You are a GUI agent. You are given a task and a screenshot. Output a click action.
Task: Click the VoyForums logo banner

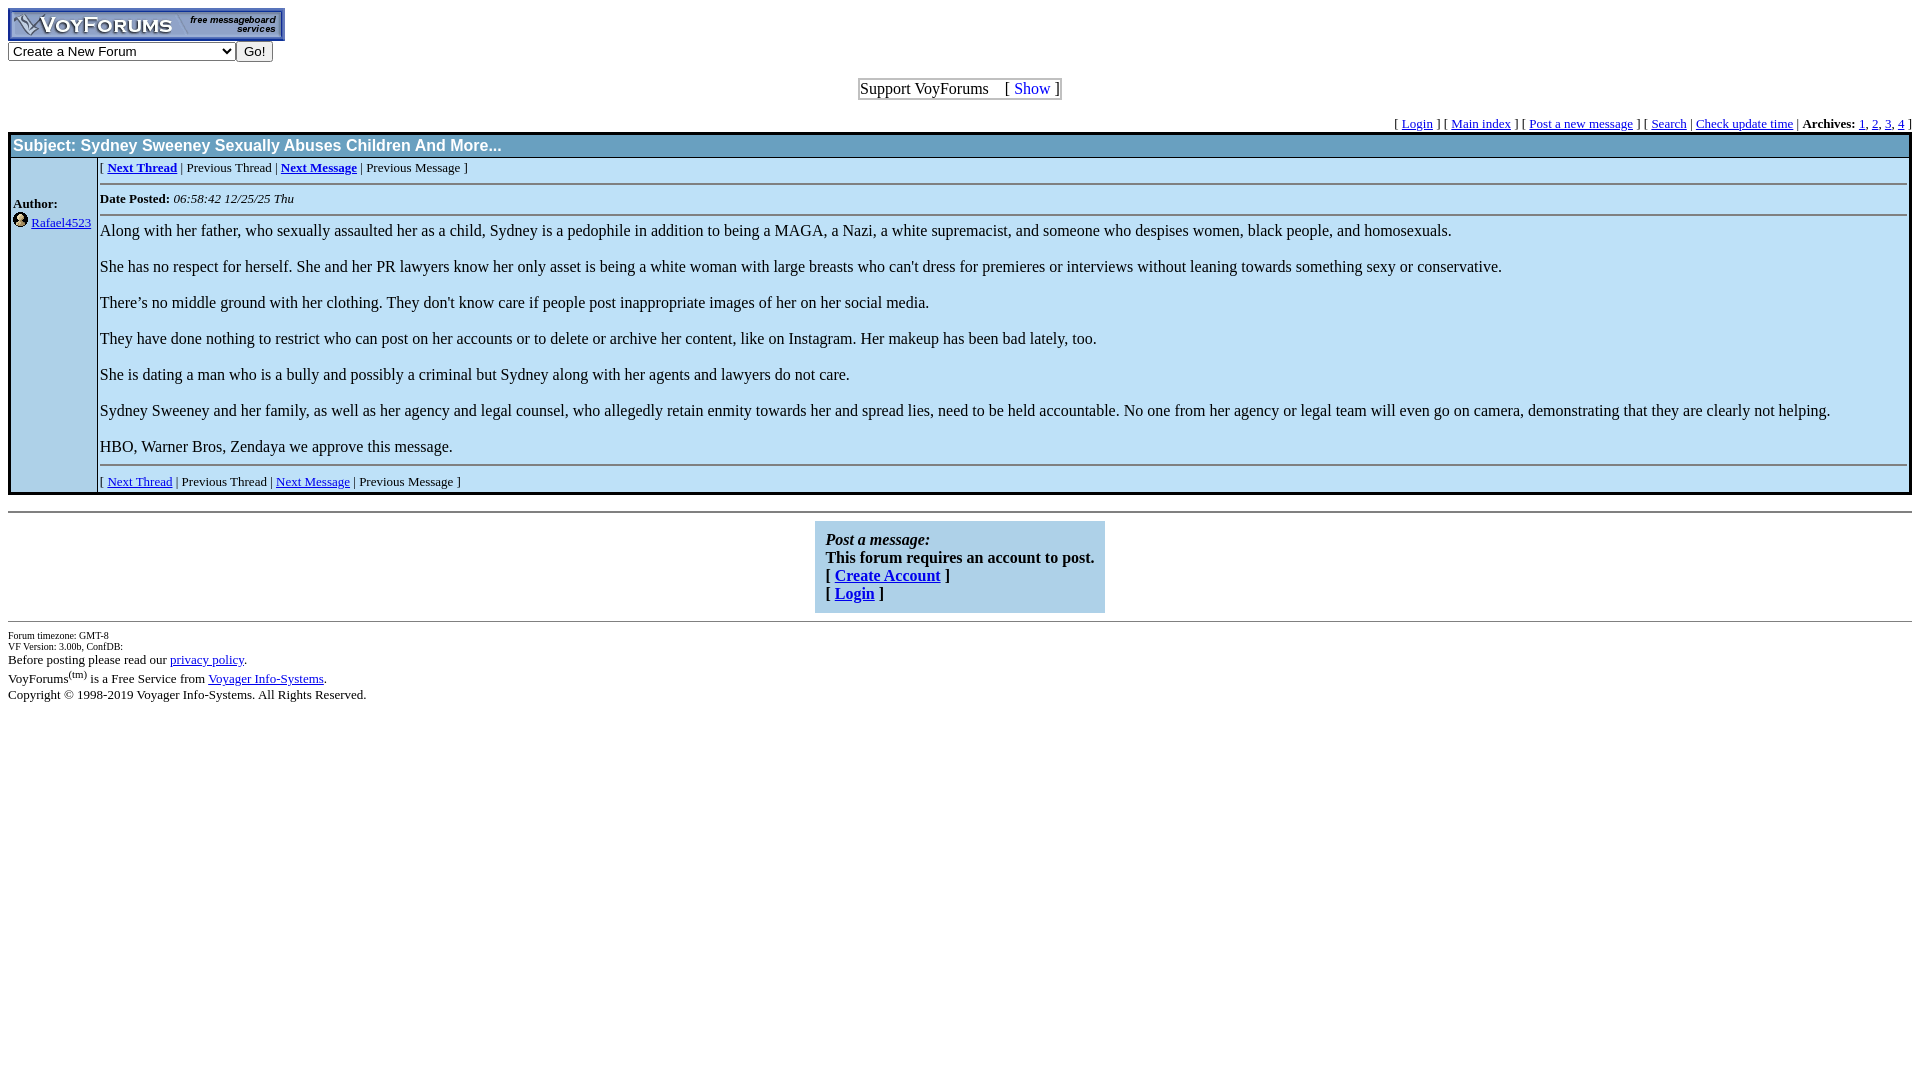(x=146, y=24)
